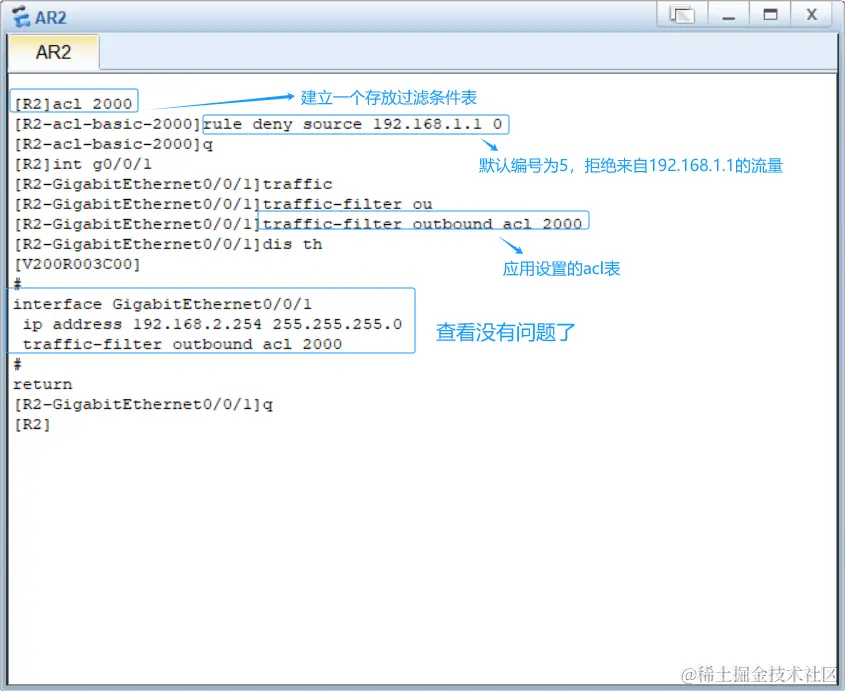This screenshot has width=845, height=691.
Task: Click the '[V200R003C00]' version line
Action: (x=77, y=264)
